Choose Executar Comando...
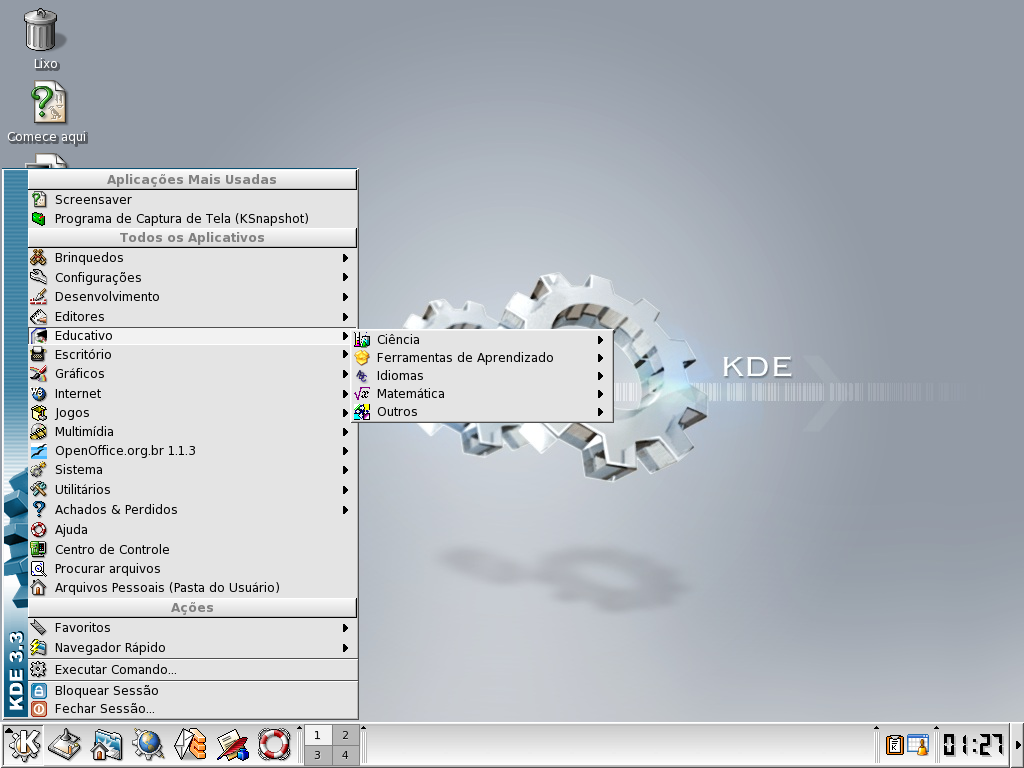Screen dimensions: 1024x768 193,669
